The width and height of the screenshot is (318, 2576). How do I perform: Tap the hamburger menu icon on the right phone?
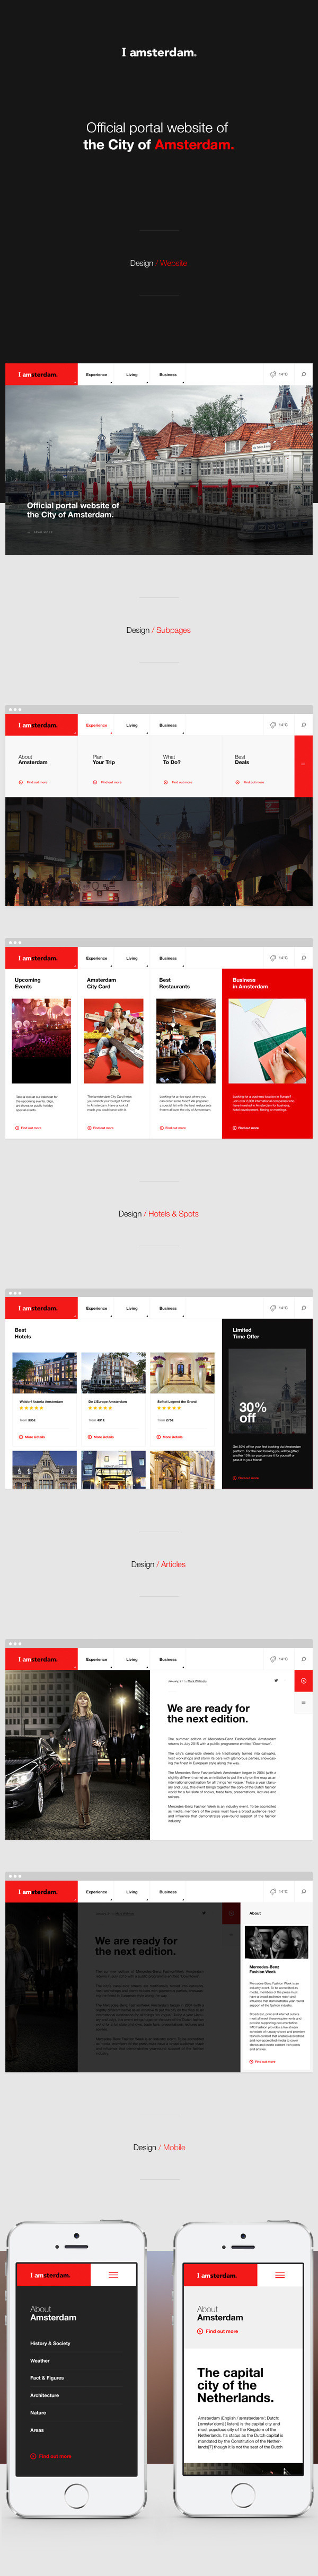coord(280,2275)
